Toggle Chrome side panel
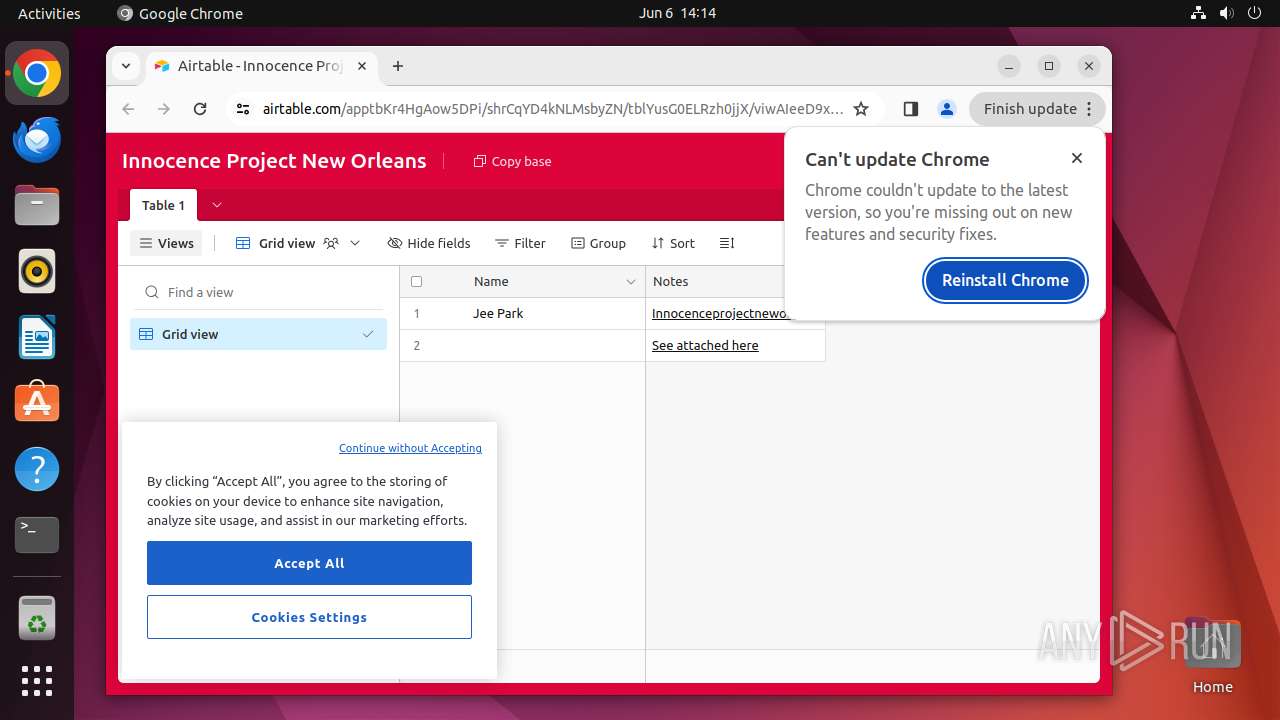Image resolution: width=1280 pixels, height=720 pixels. point(910,109)
